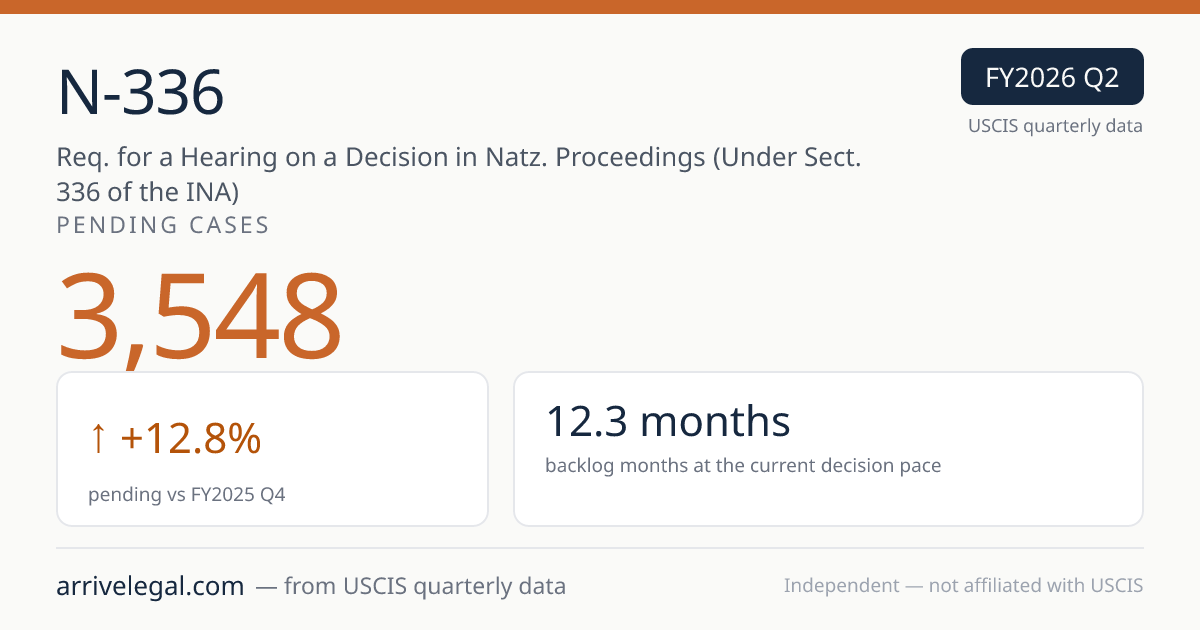Click the 12.3 months backlog figure

point(668,422)
